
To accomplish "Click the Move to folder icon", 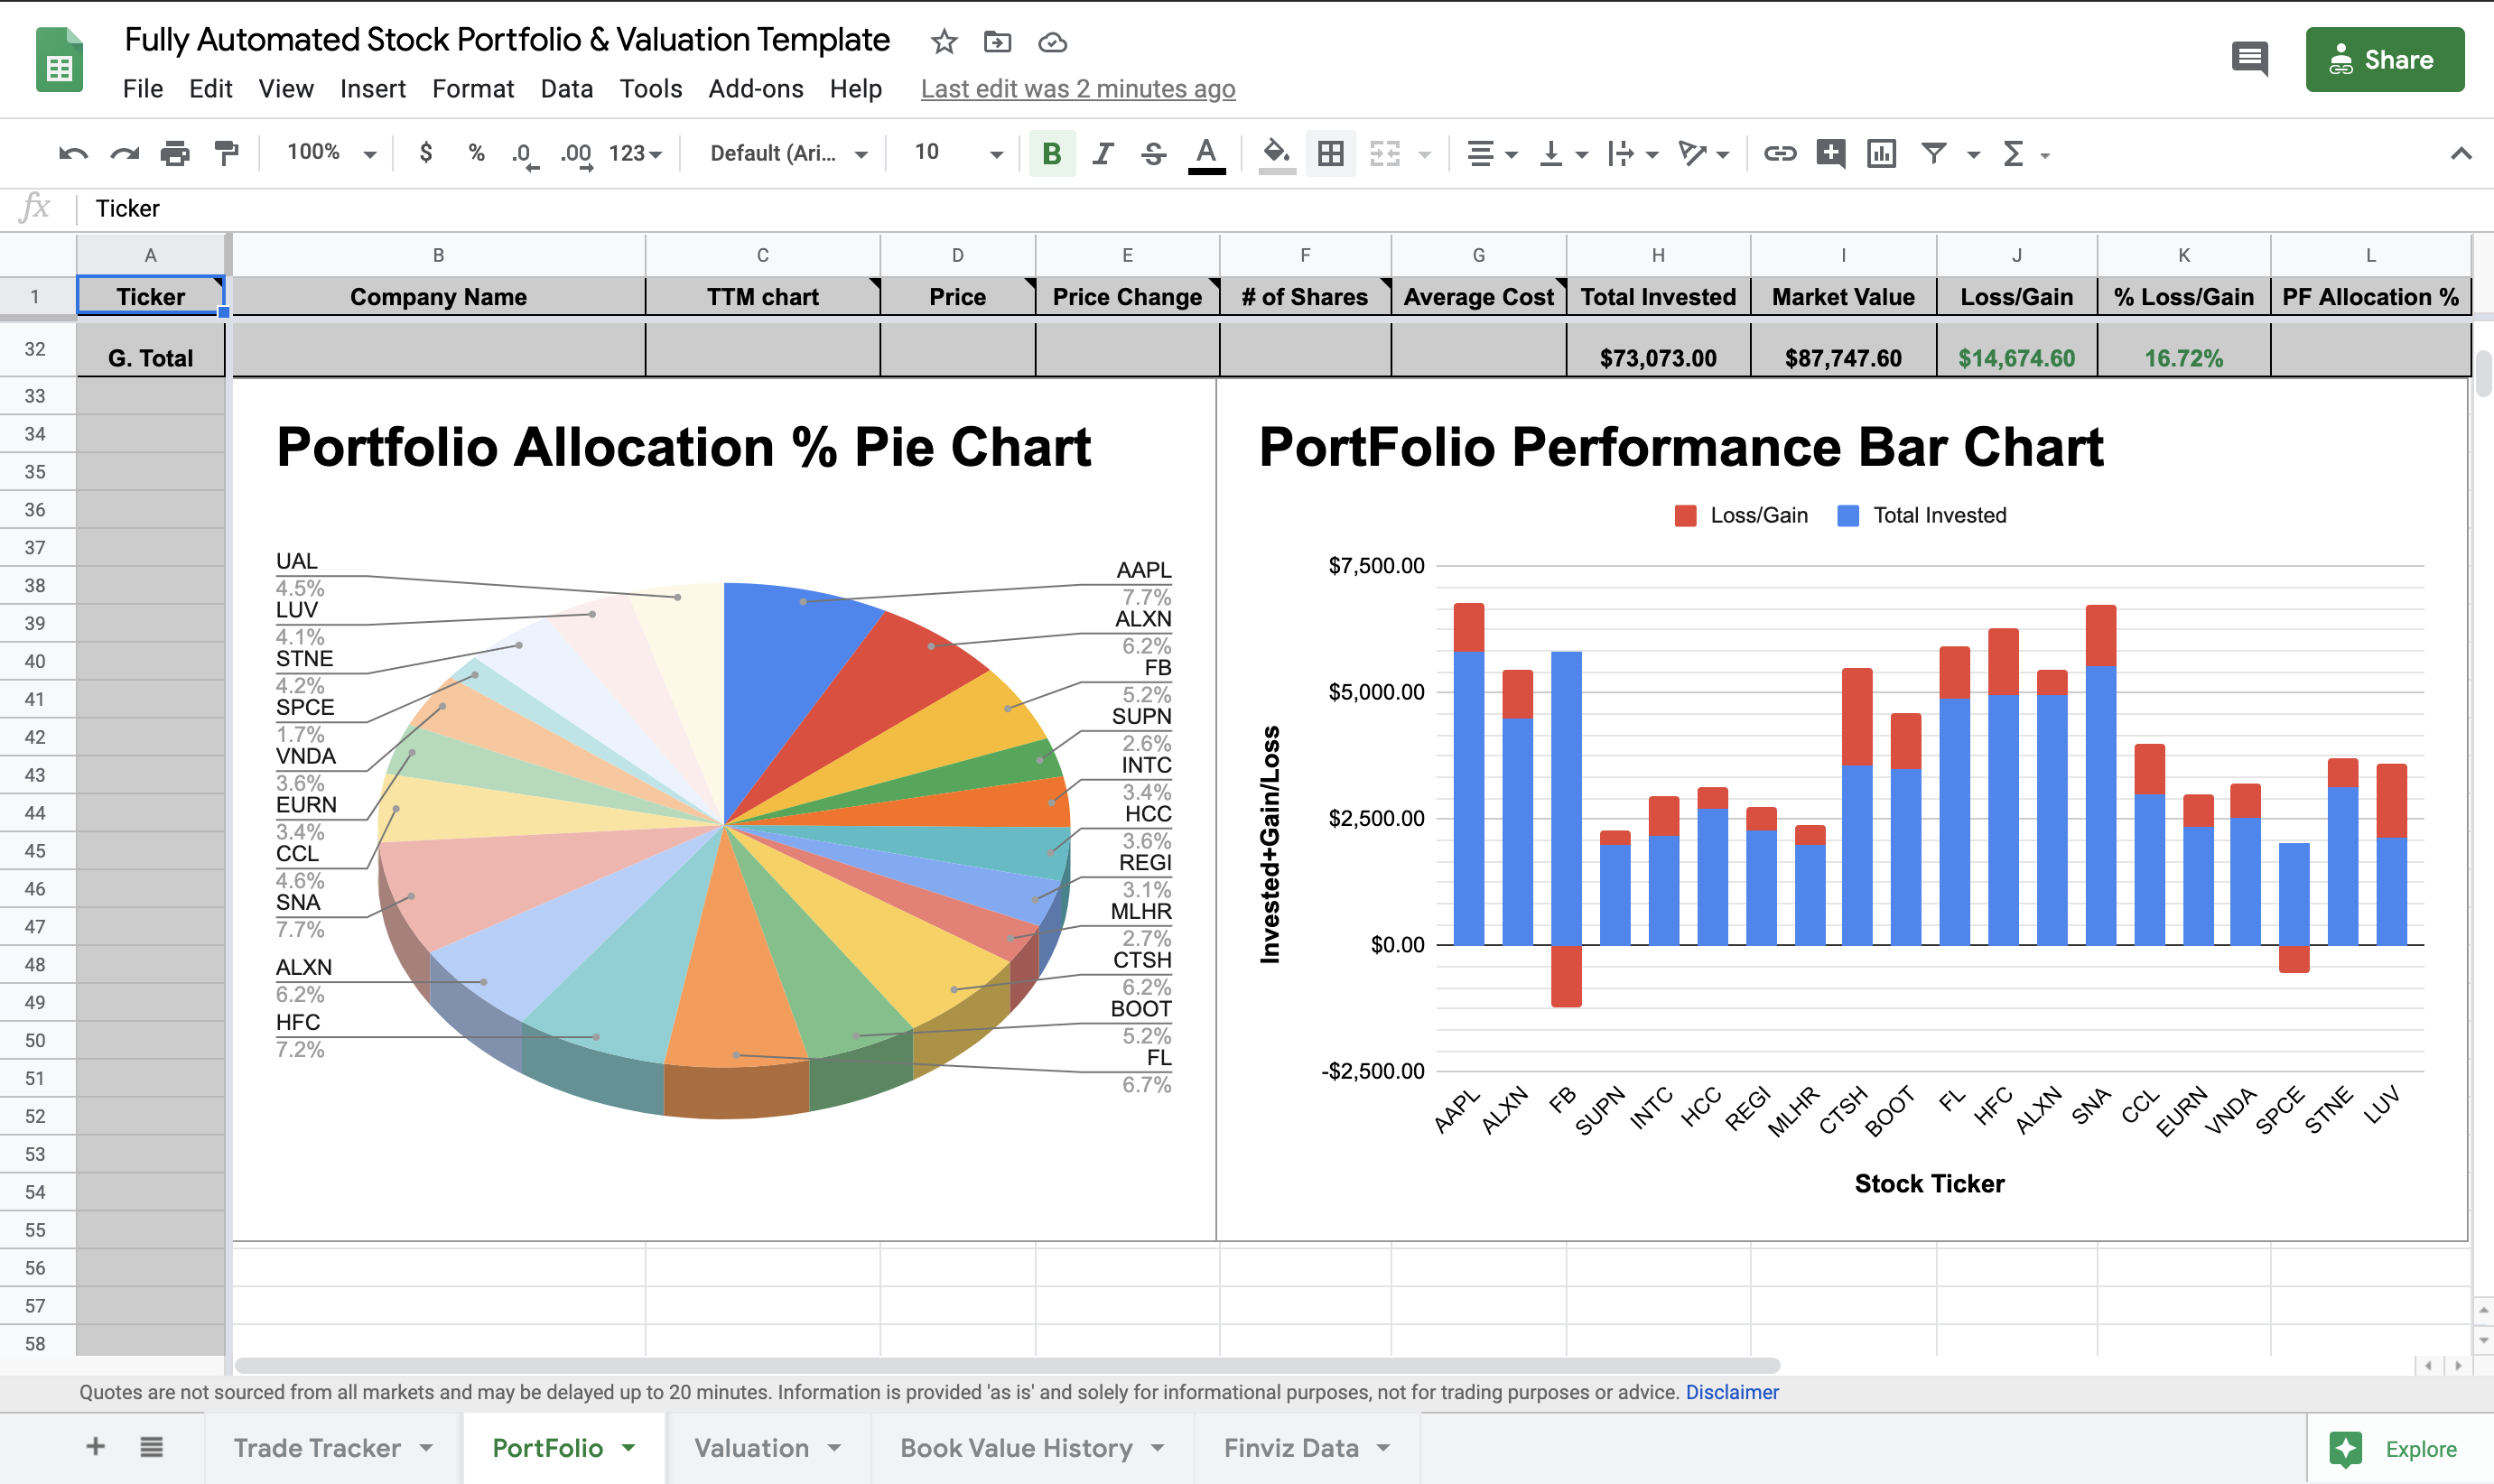I will pos(997,42).
